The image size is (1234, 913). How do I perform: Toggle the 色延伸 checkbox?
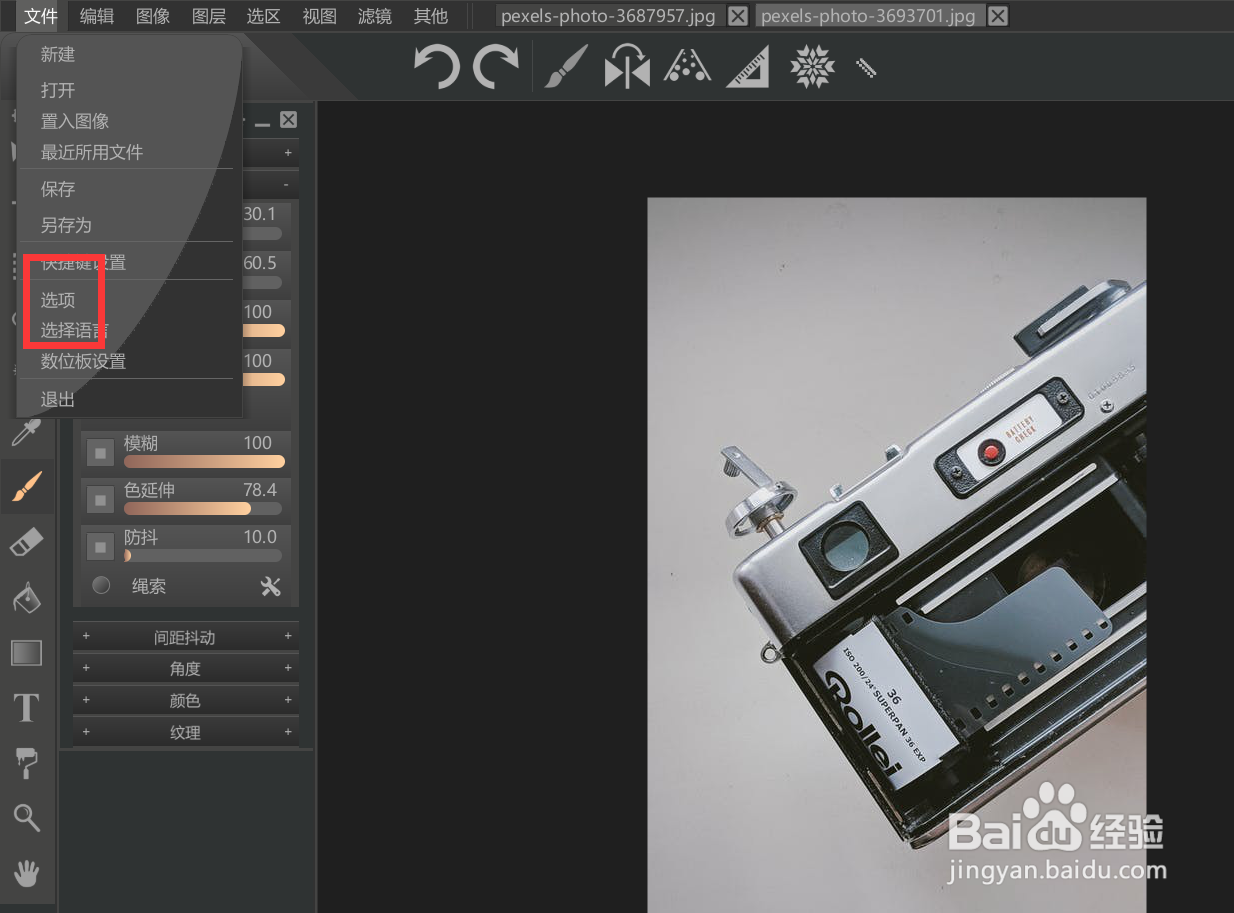click(x=100, y=498)
